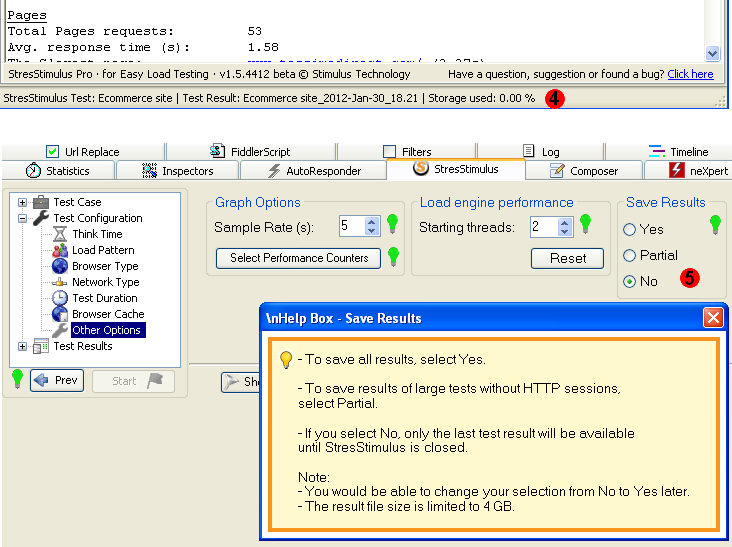The image size is (732, 547).
Task: Switch to the Statistics tab
Action: pos(58,171)
